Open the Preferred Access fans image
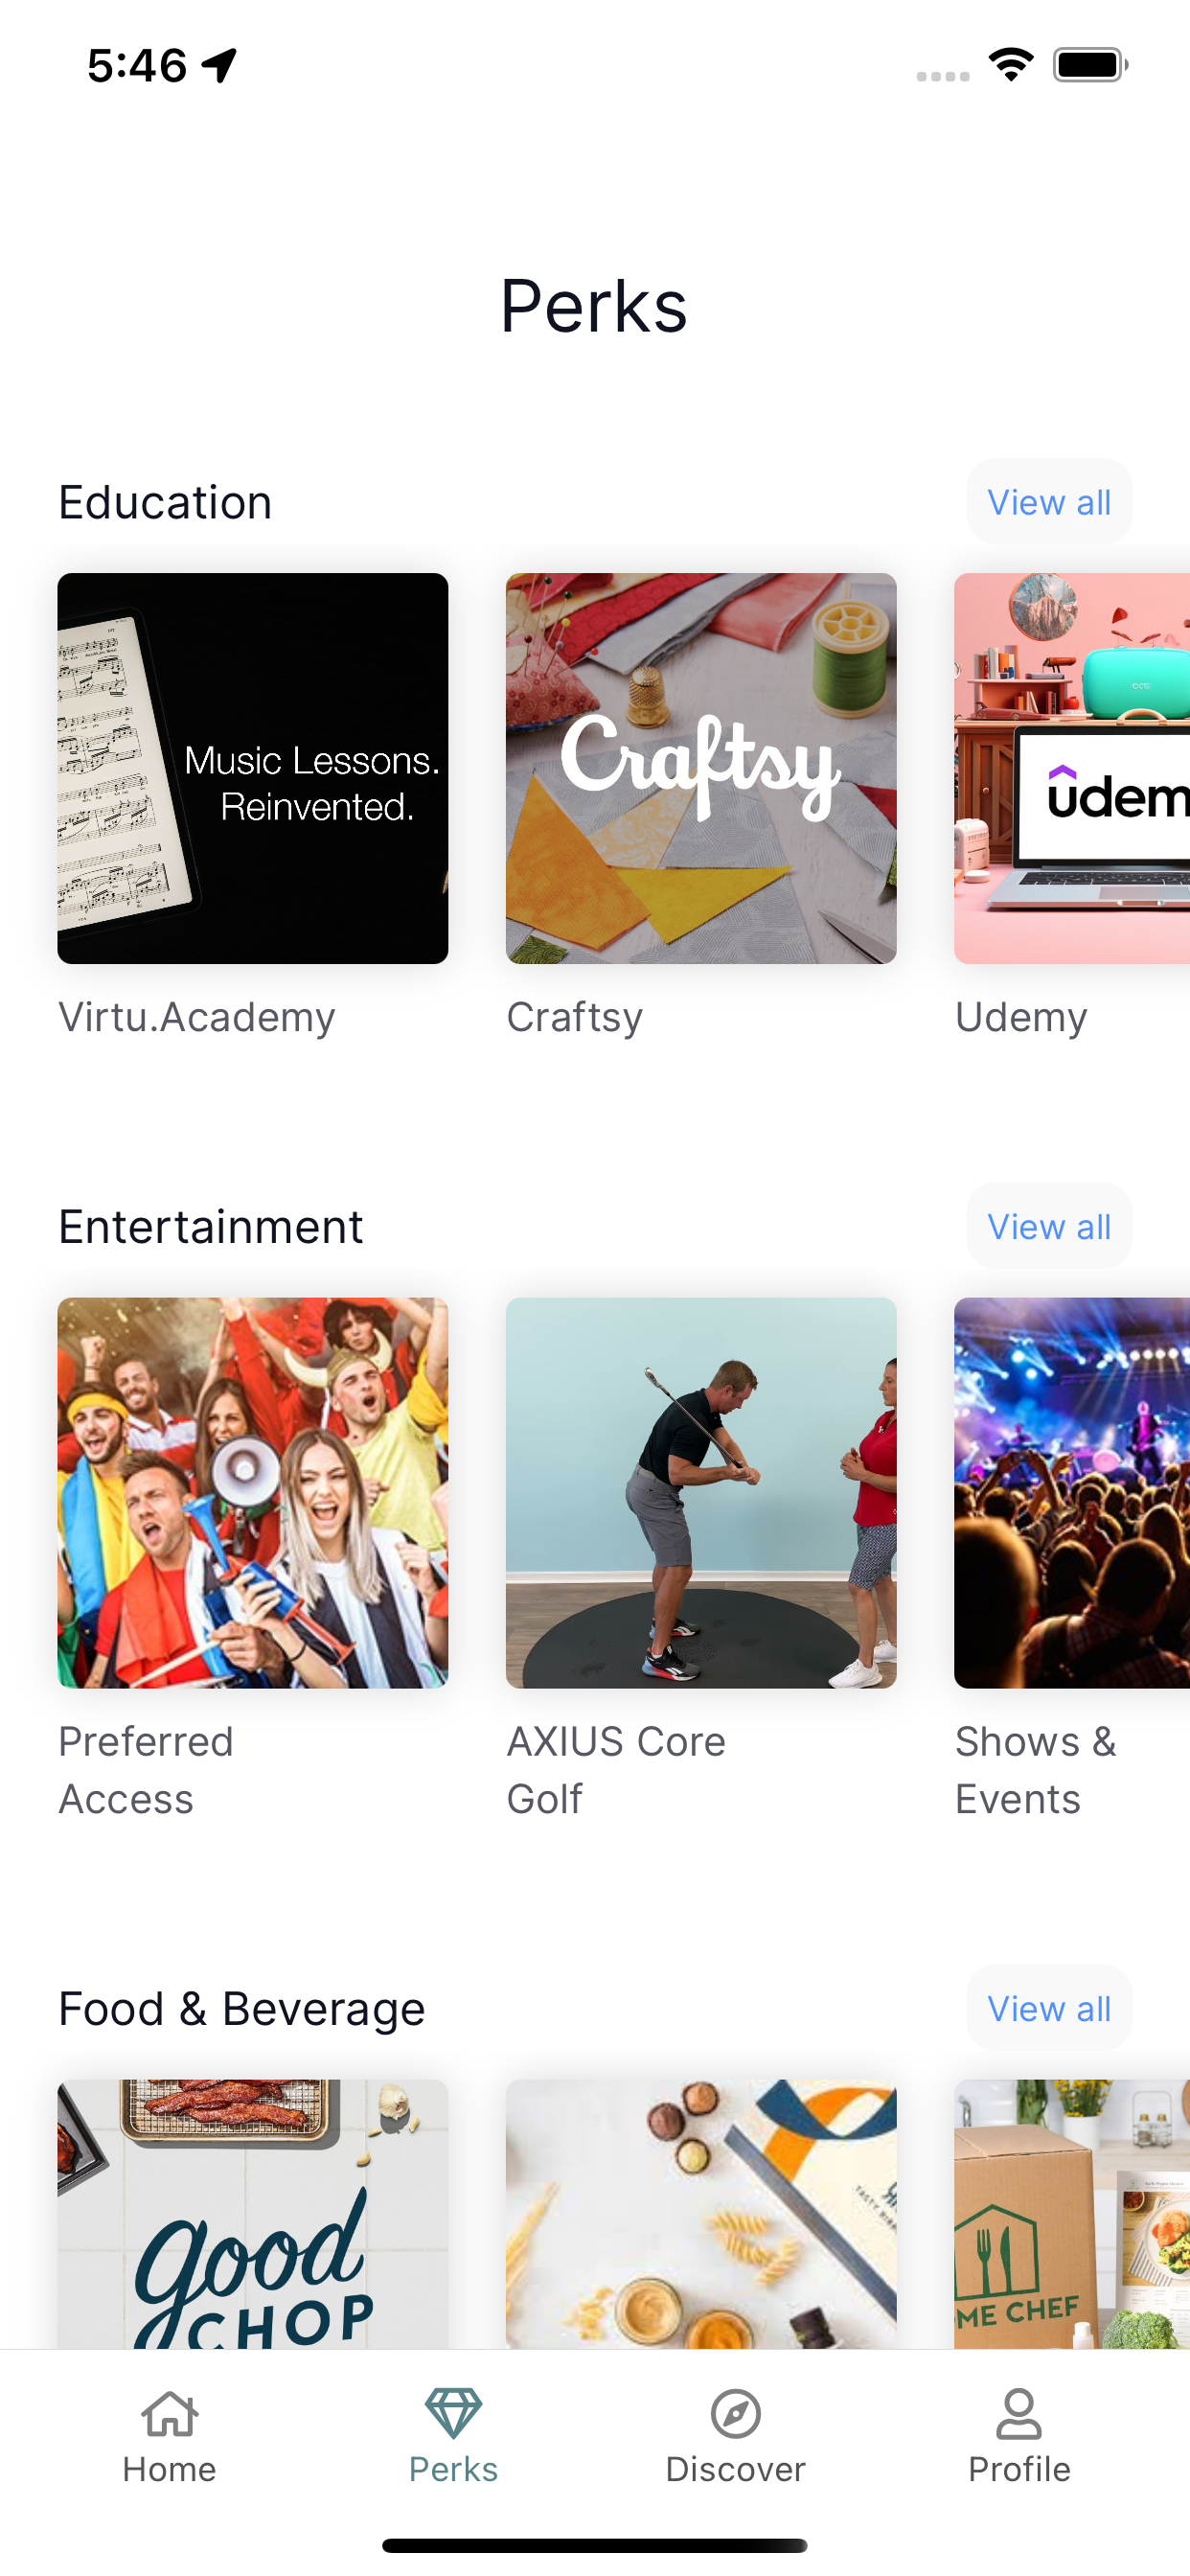Viewport: 1190px width, 2576px height. point(253,1493)
